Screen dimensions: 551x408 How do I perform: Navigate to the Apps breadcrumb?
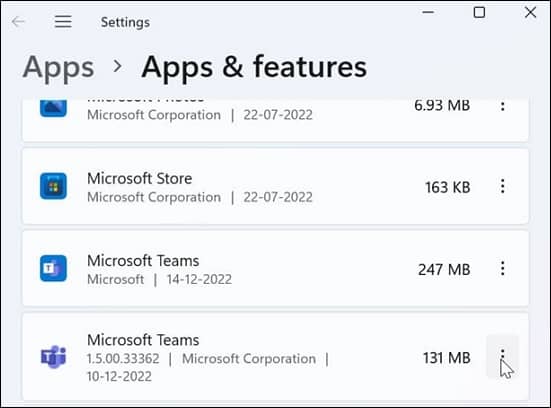click(59, 68)
